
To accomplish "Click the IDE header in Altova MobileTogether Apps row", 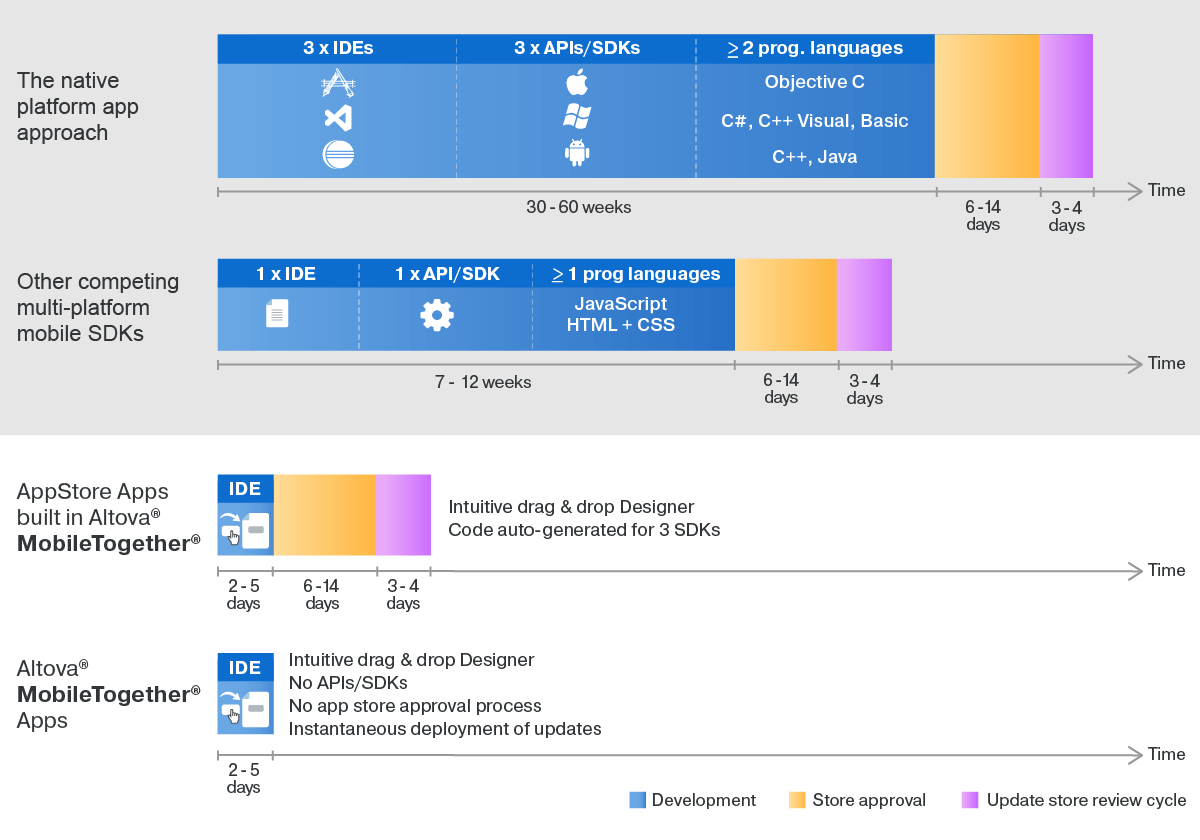I will [246, 668].
